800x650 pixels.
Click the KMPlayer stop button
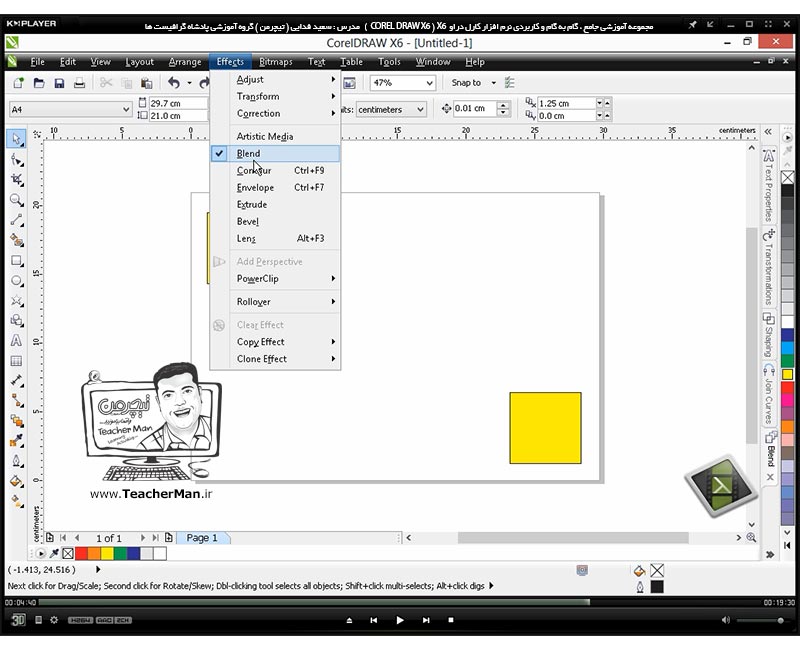tap(451, 620)
